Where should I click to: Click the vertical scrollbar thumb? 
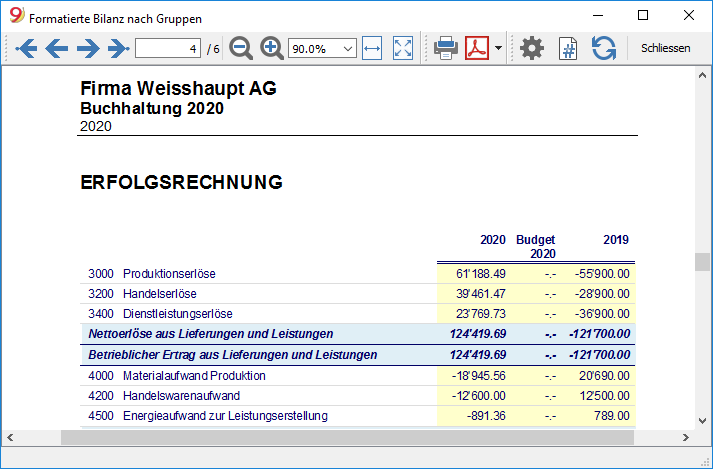pos(702,262)
